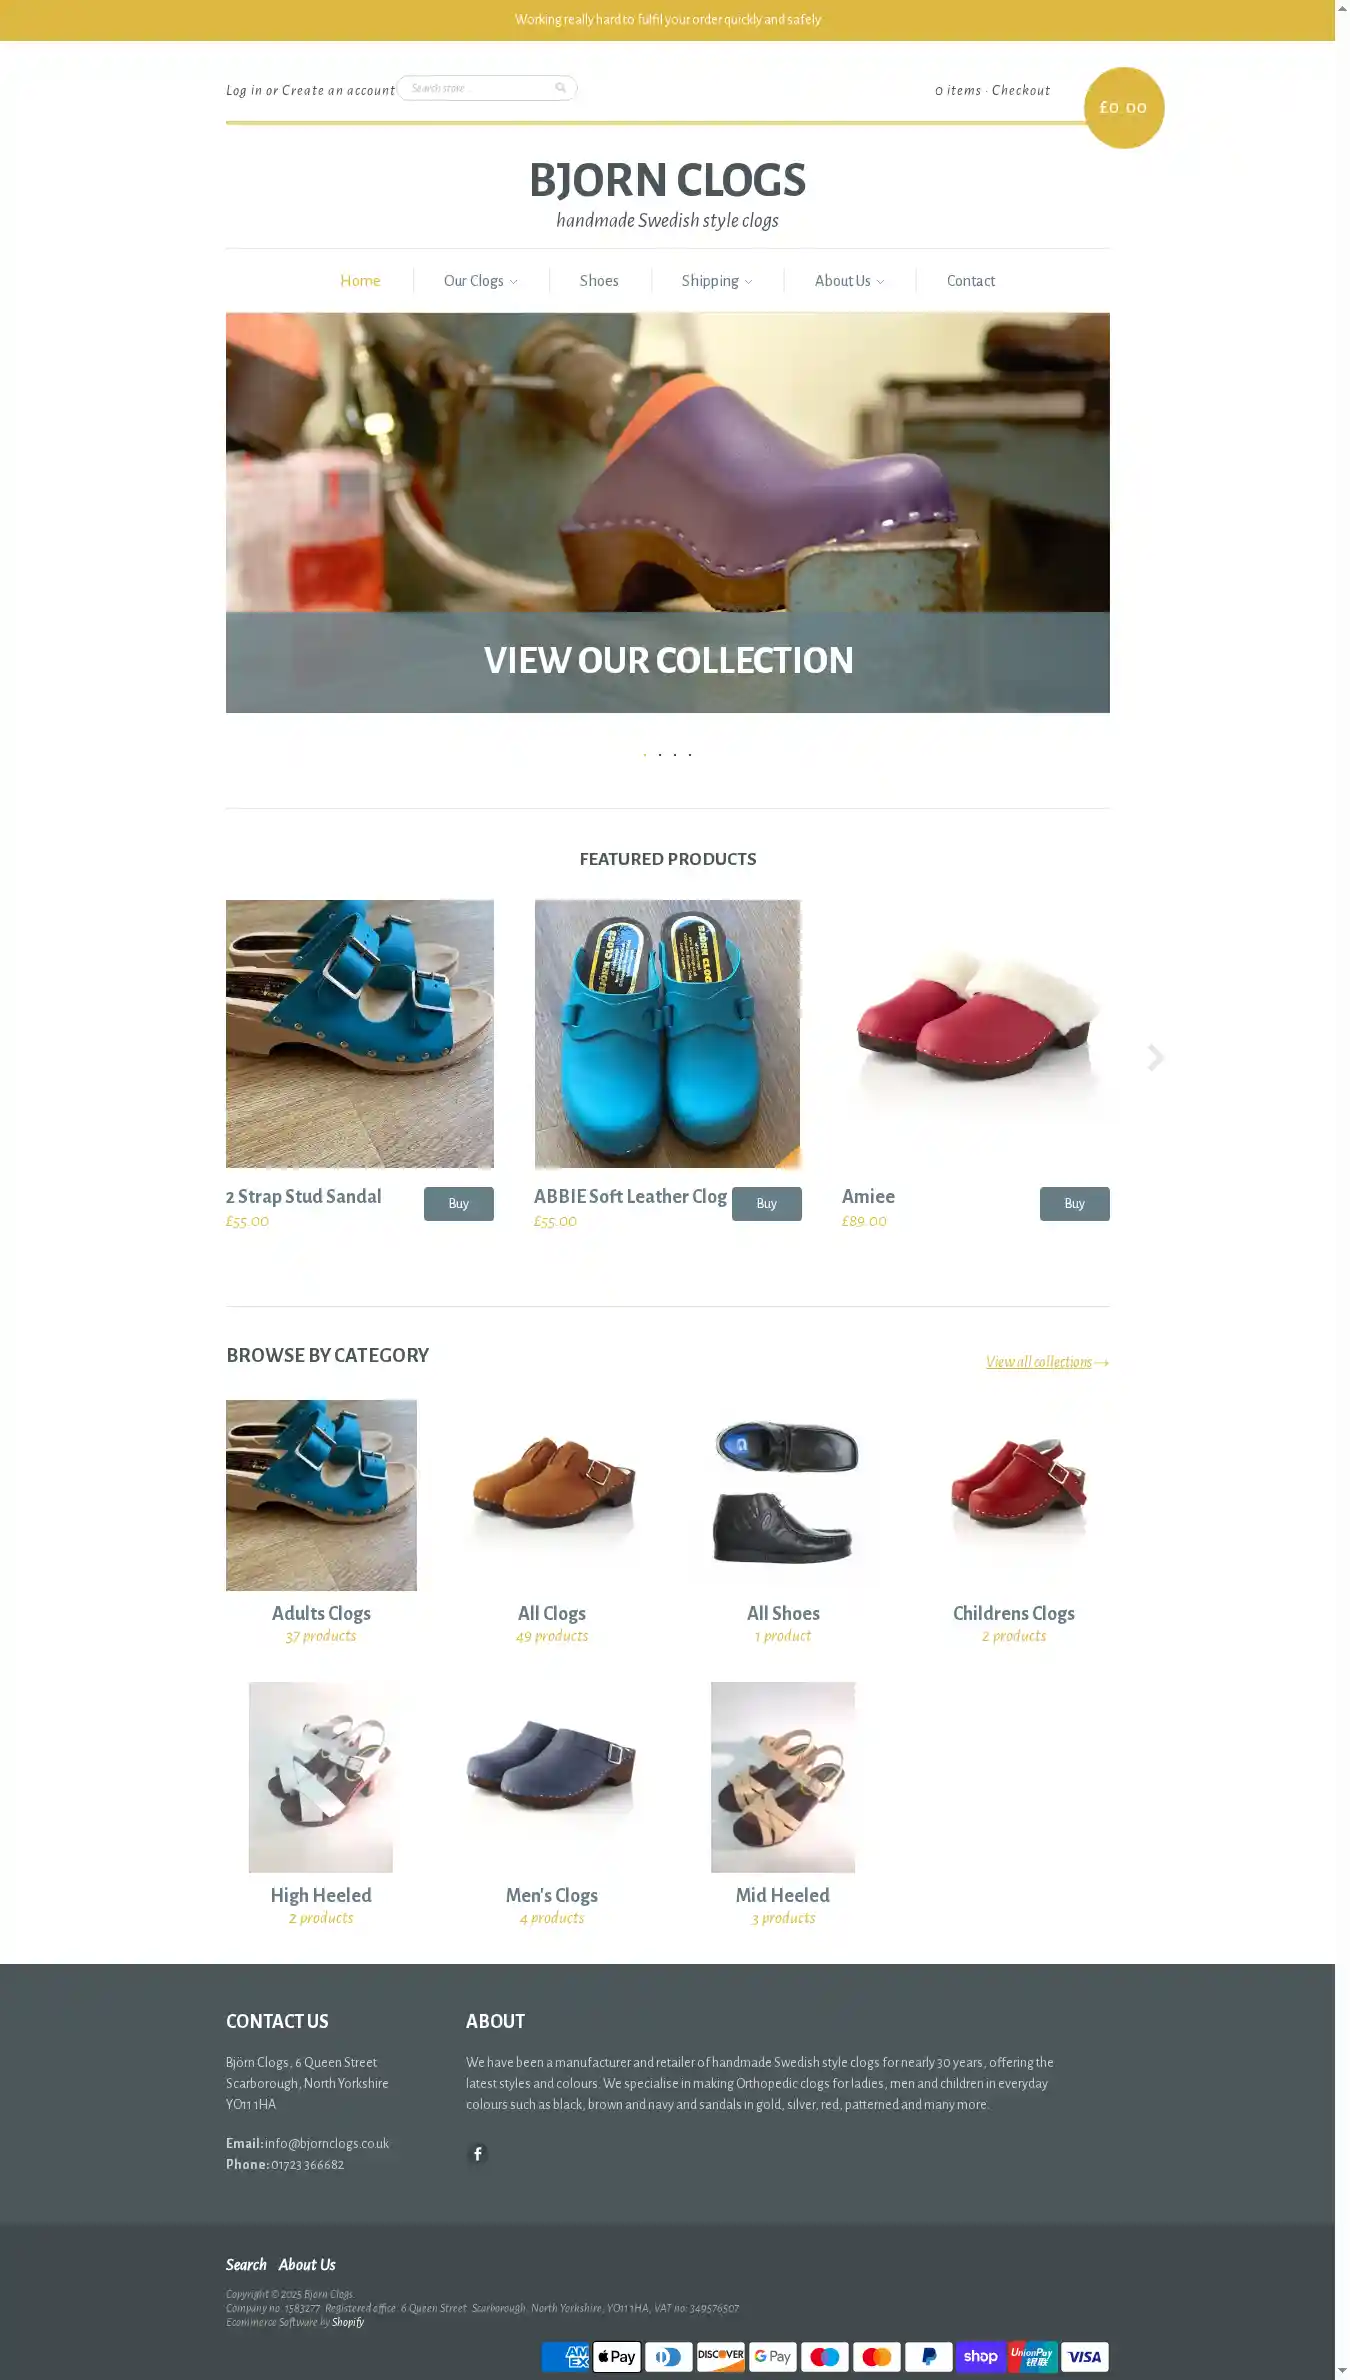Screen dimensions: 1350x2380
Task: Expand the About Us dropdown menu
Action: pyautogui.click(x=849, y=281)
